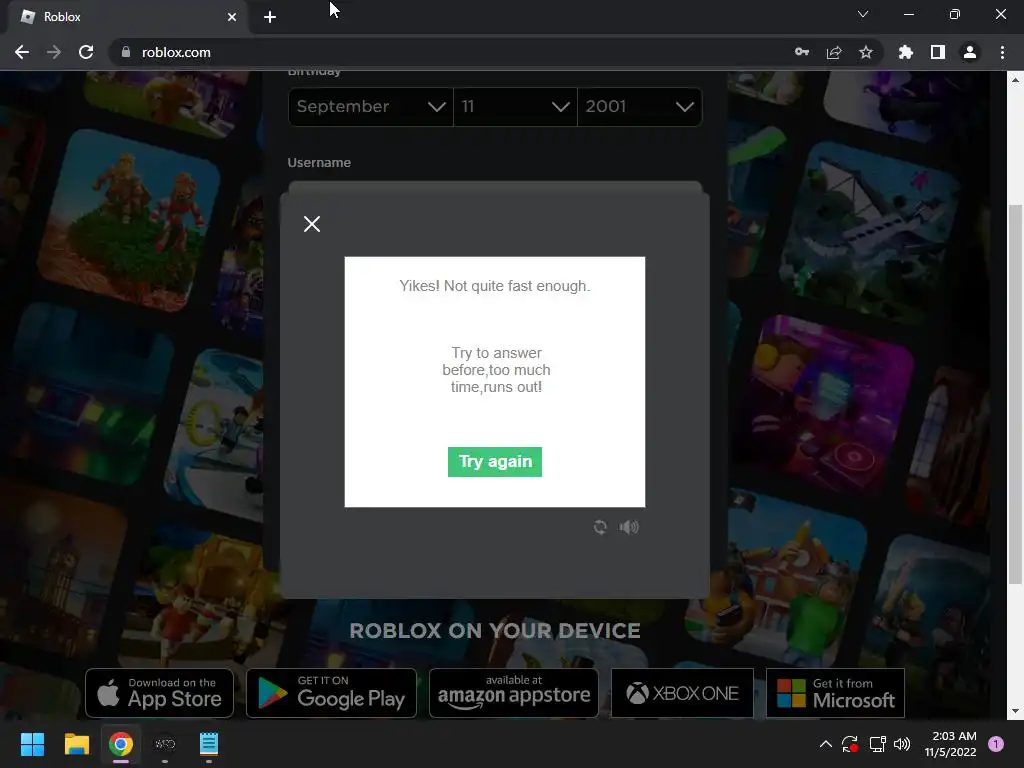The image size is (1024, 768).
Task: Click the padlock site info icon
Action: coord(126,52)
